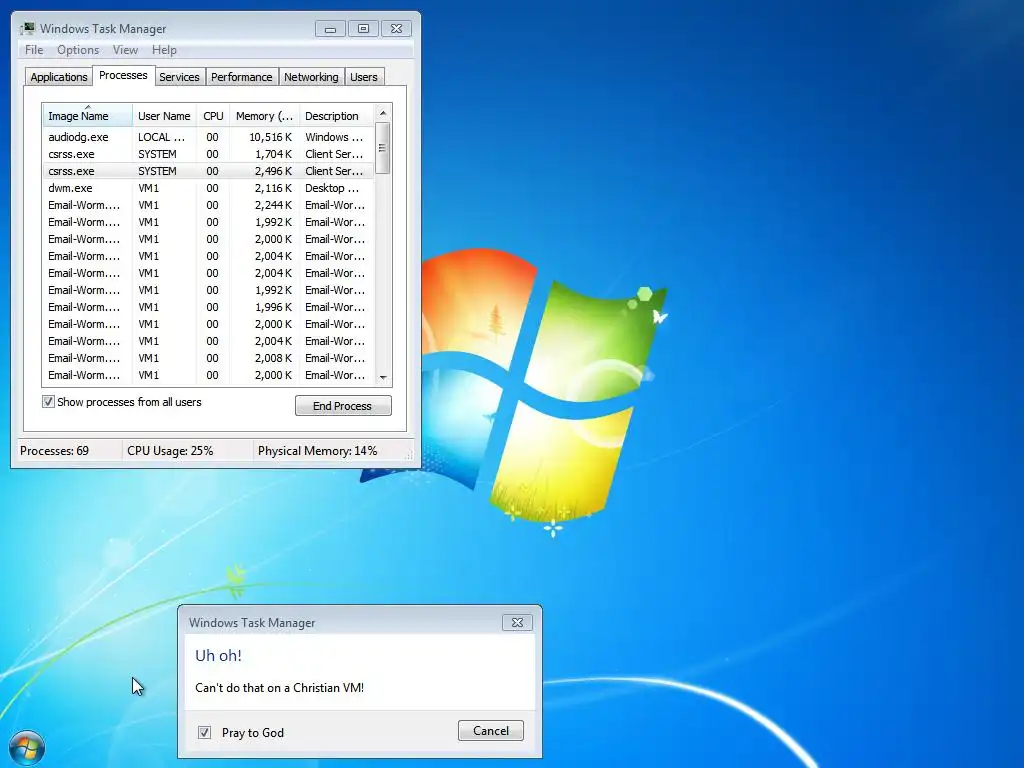The width and height of the screenshot is (1024, 768).
Task: Click the 10,516 K memory value
Action: [270, 137]
